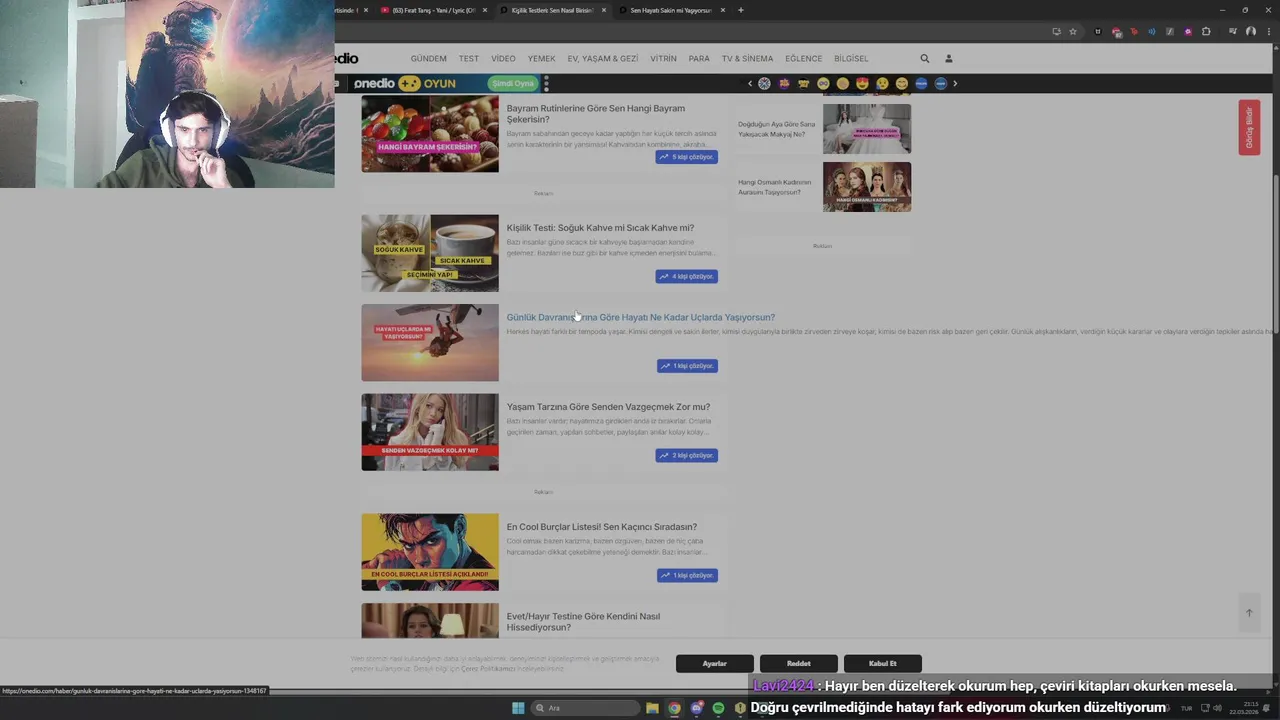Click the Kabul Et cookie button
This screenshot has height=720, width=1280.
(x=882, y=663)
